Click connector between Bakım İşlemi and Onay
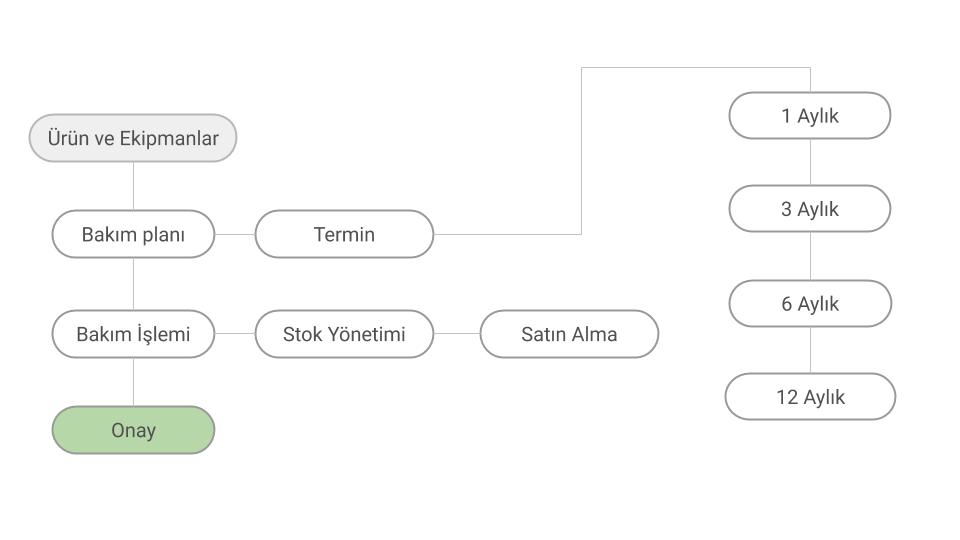This screenshot has height=540, width=960. coord(133,382)
